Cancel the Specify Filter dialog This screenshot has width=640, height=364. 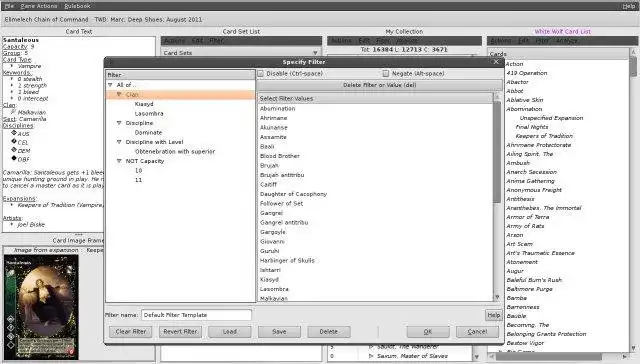(x=477, y=332)
